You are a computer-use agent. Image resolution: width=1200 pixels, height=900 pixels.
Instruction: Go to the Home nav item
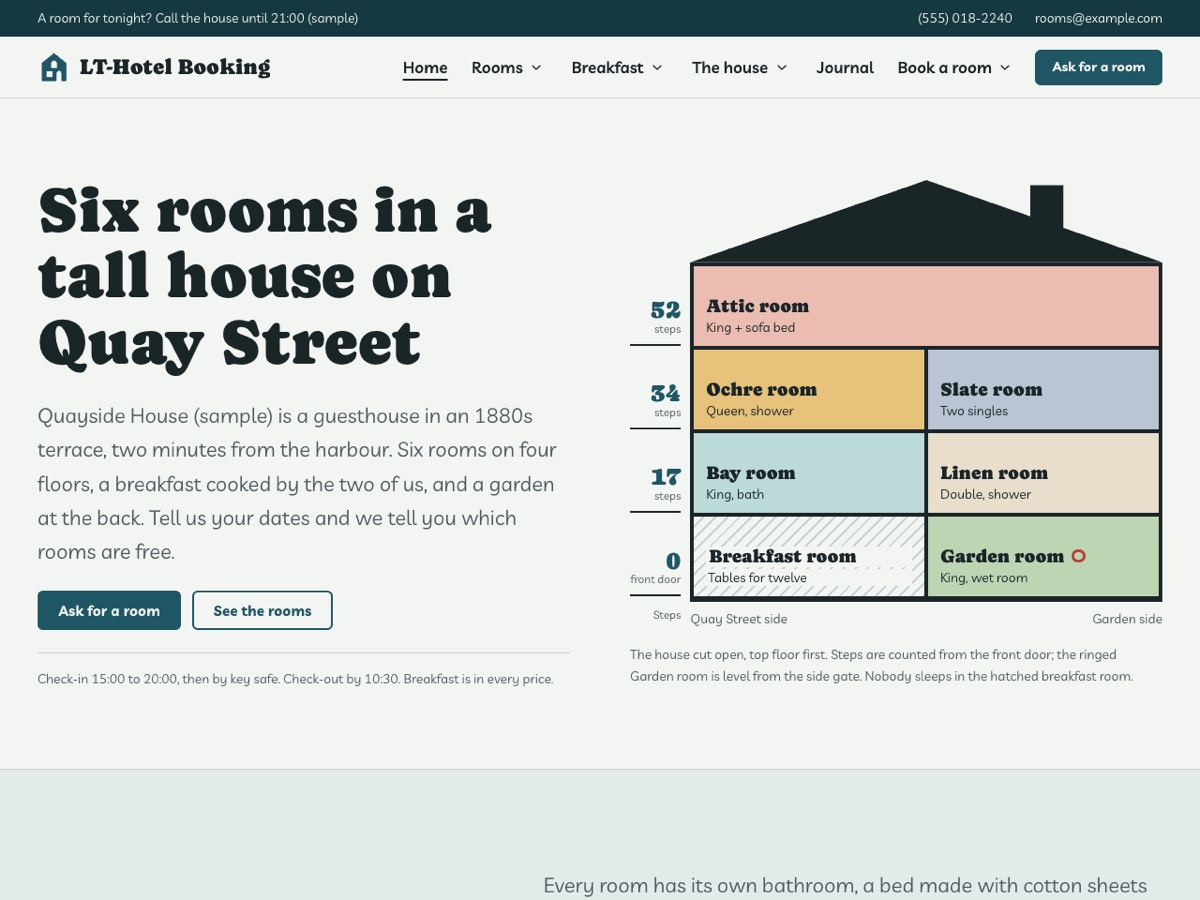[x=425, y=68]
